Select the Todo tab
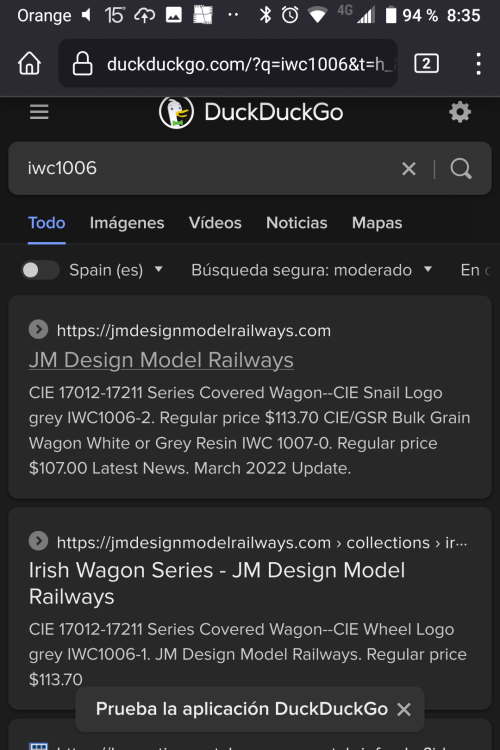 [46, 223]
